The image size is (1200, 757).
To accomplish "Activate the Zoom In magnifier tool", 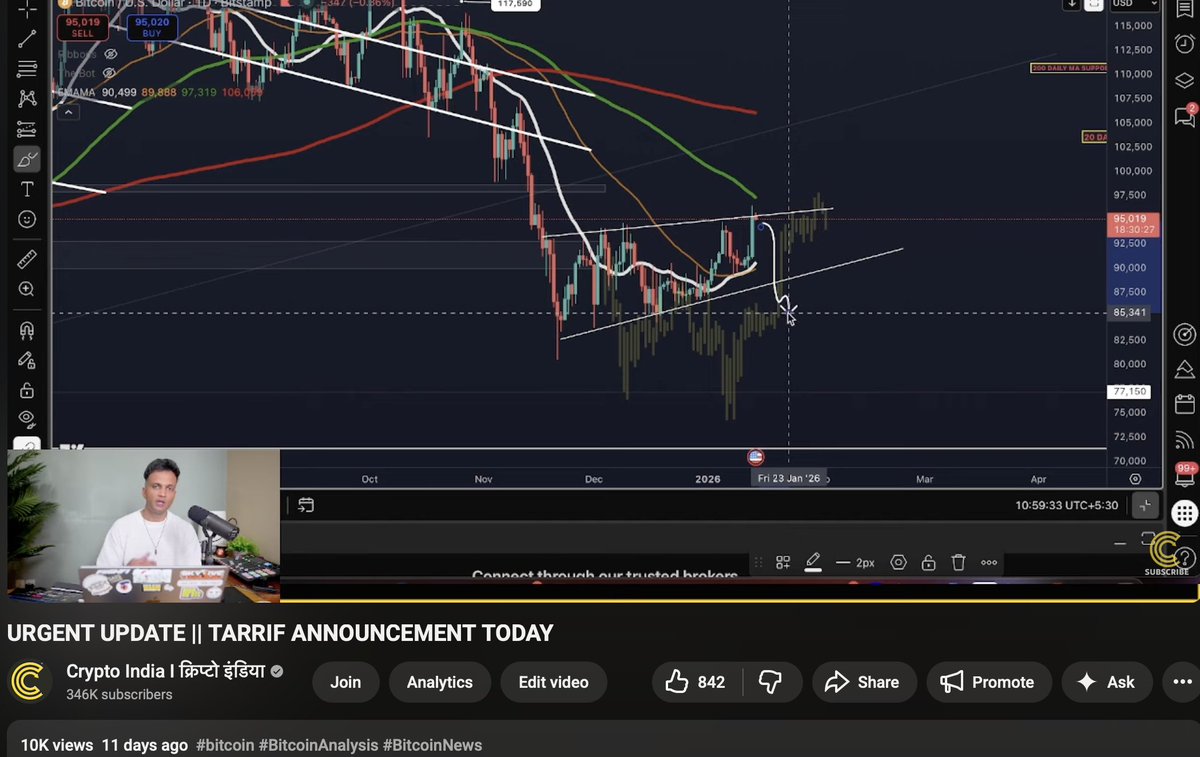I will [27, 290].
